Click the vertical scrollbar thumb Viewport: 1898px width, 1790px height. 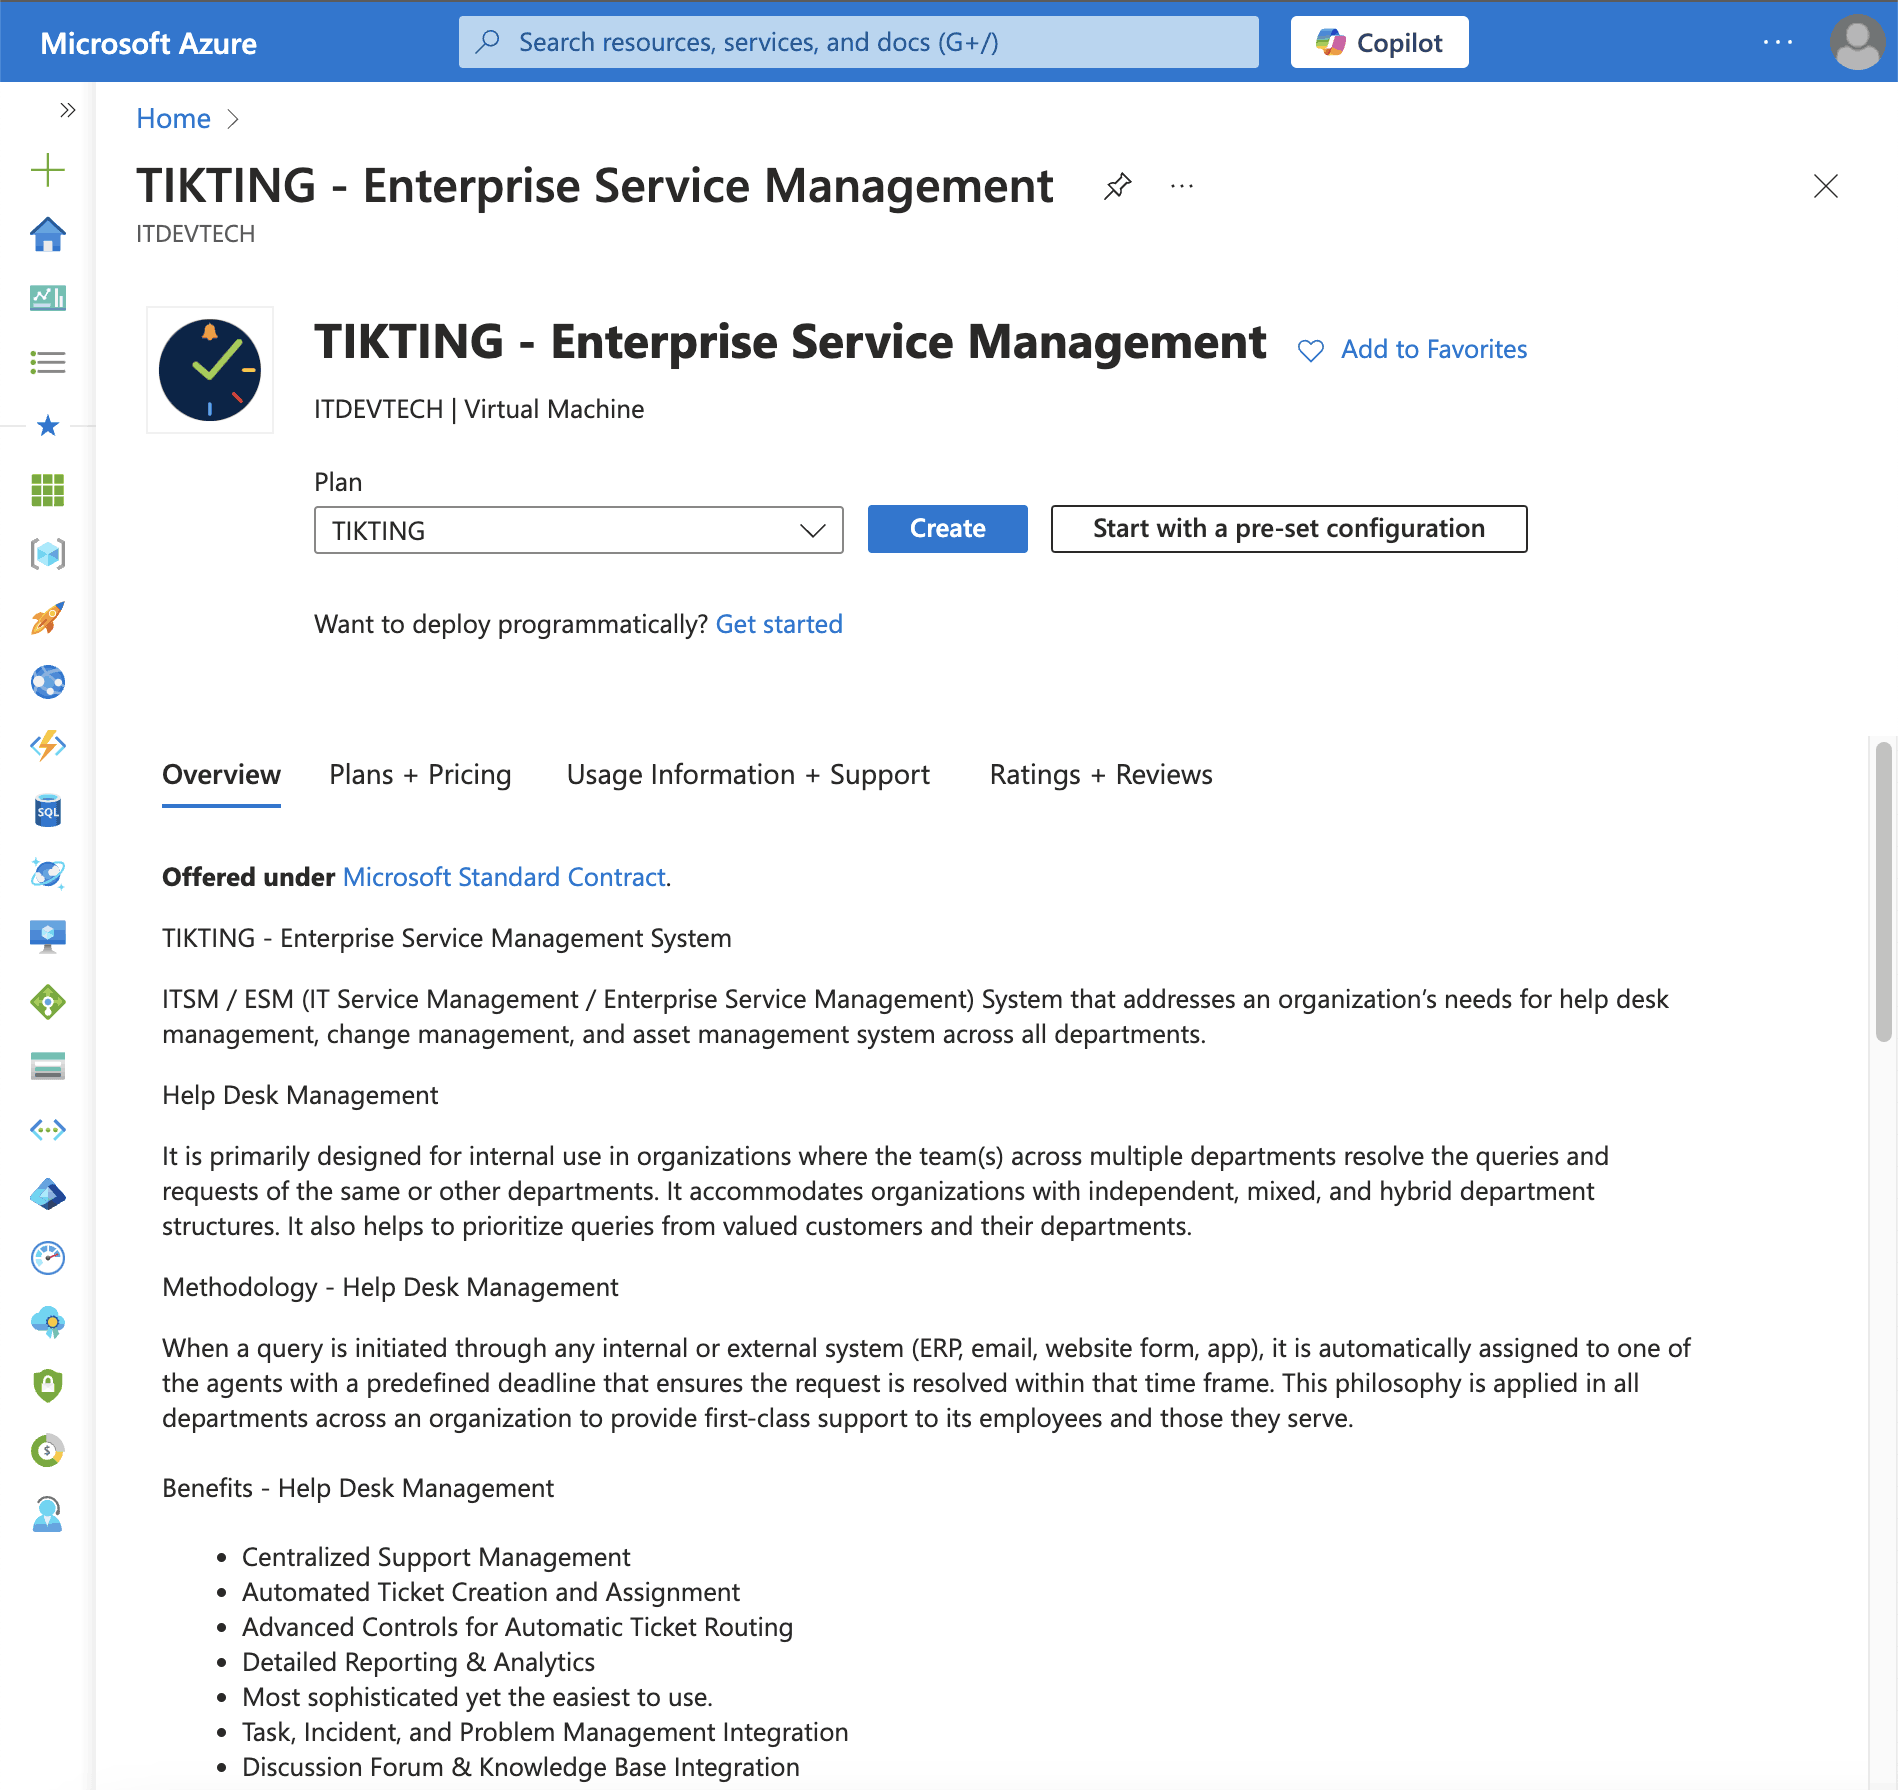pyautogui.click(x=1883, y=890)
